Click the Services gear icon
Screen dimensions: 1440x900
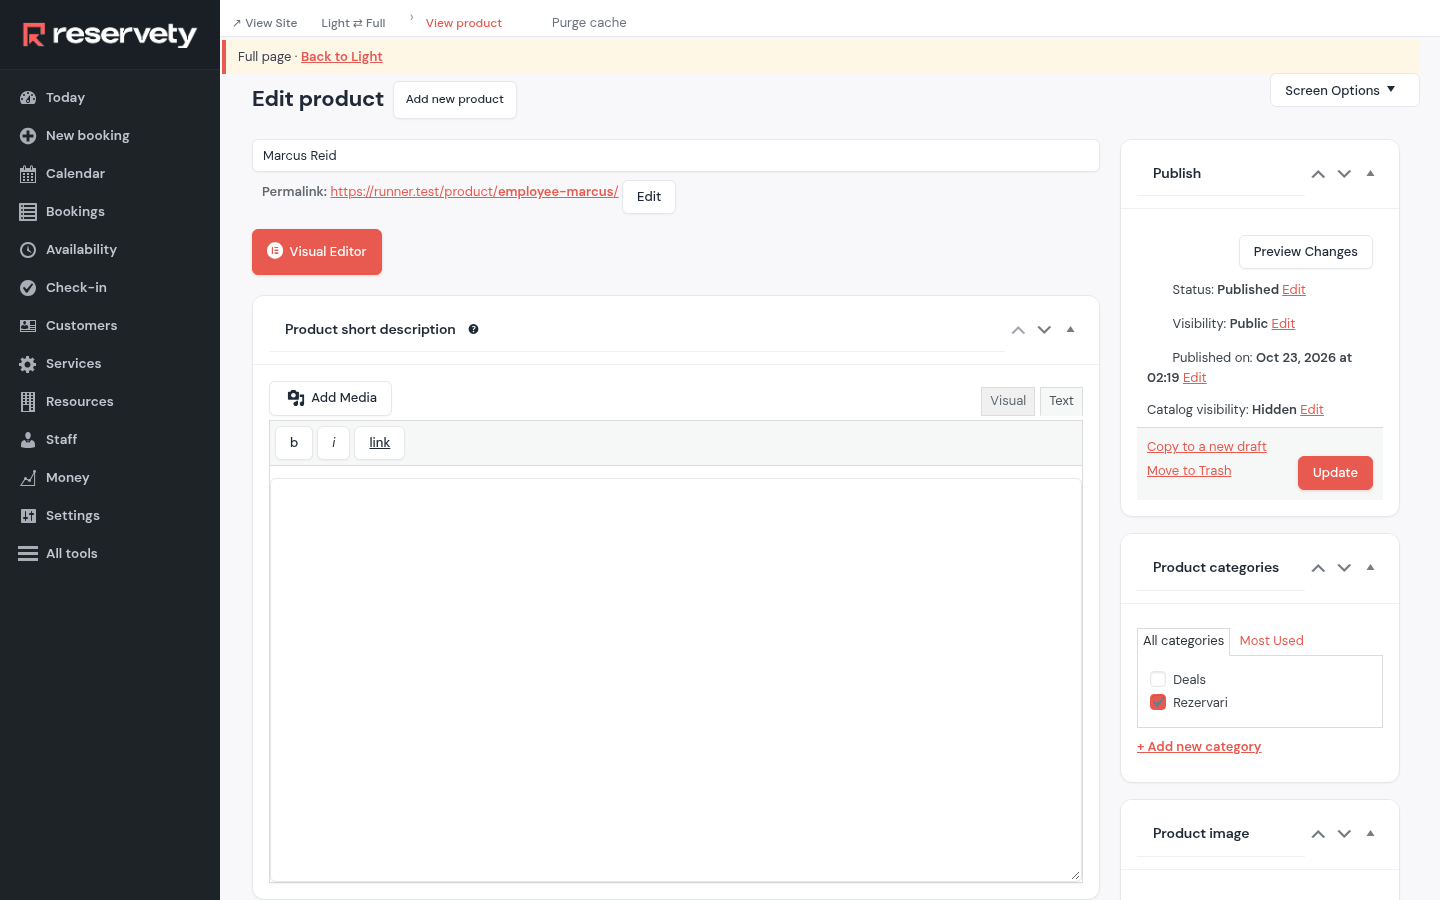coord(28,364)
